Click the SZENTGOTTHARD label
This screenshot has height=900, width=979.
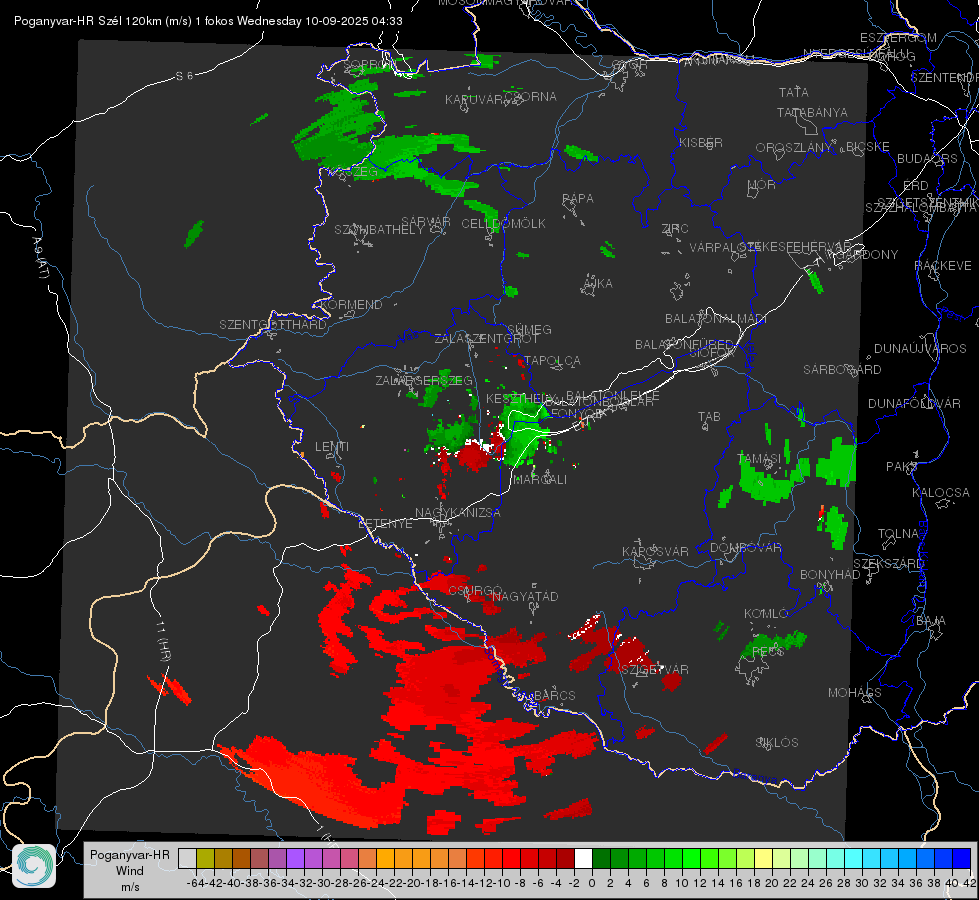click(273, 324)
